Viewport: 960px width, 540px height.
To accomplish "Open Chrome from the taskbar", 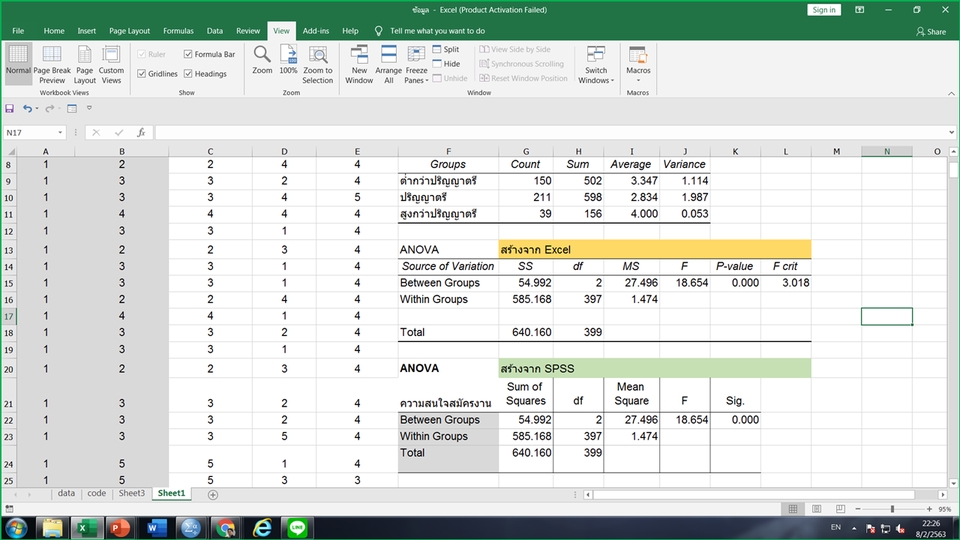I will pos(225,528).
